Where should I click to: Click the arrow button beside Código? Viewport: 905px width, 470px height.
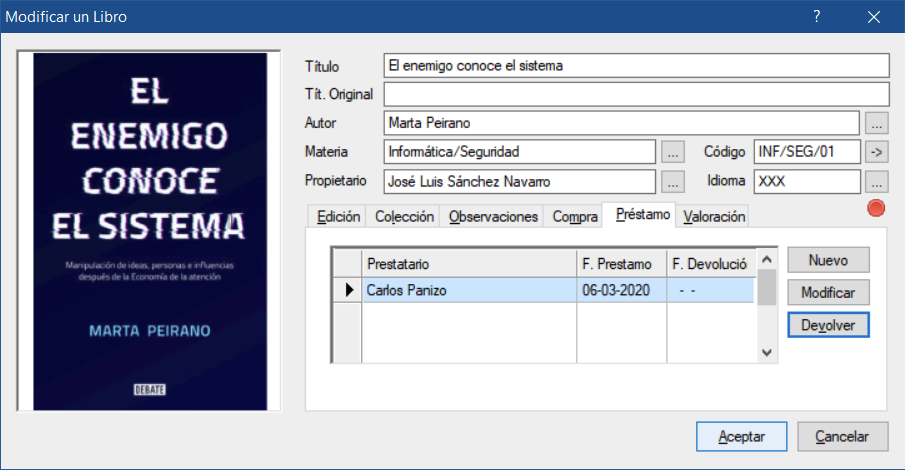(x=876, y=153)
